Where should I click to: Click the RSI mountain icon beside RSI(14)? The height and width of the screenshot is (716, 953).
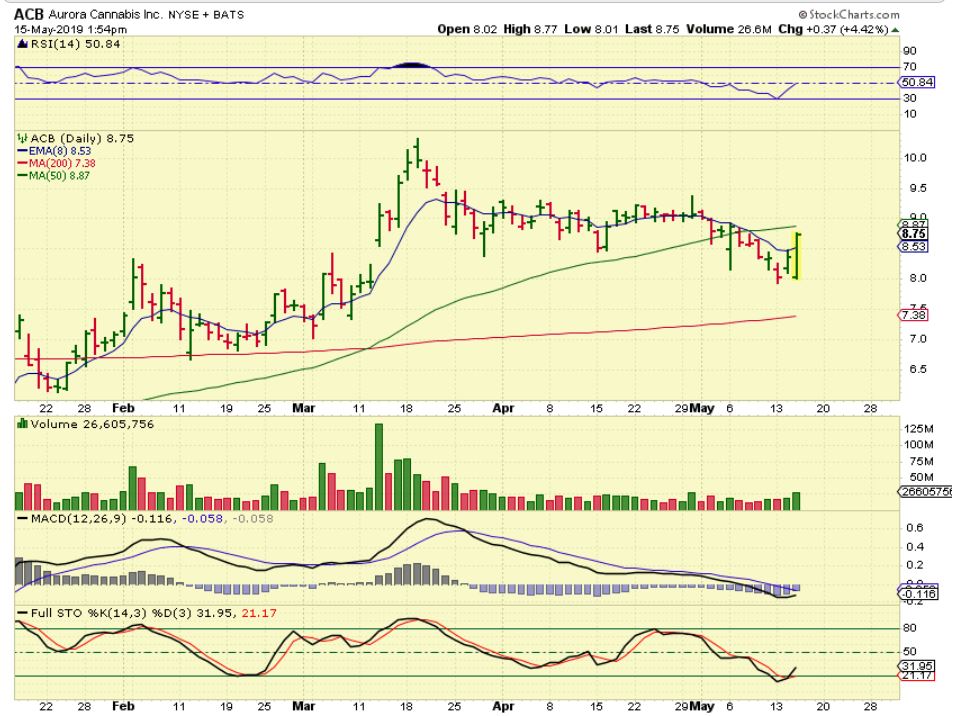22,44
